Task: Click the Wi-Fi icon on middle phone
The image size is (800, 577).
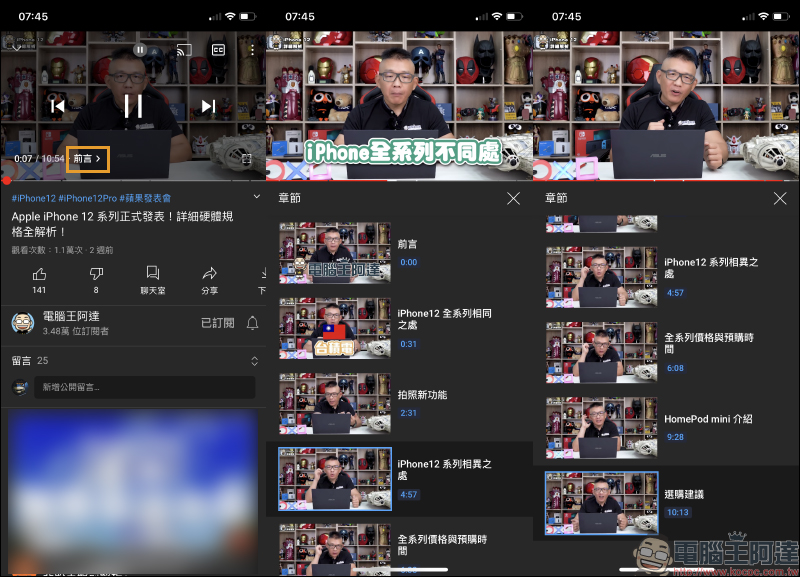Action: pyautogui.click(x=497, y=16)
